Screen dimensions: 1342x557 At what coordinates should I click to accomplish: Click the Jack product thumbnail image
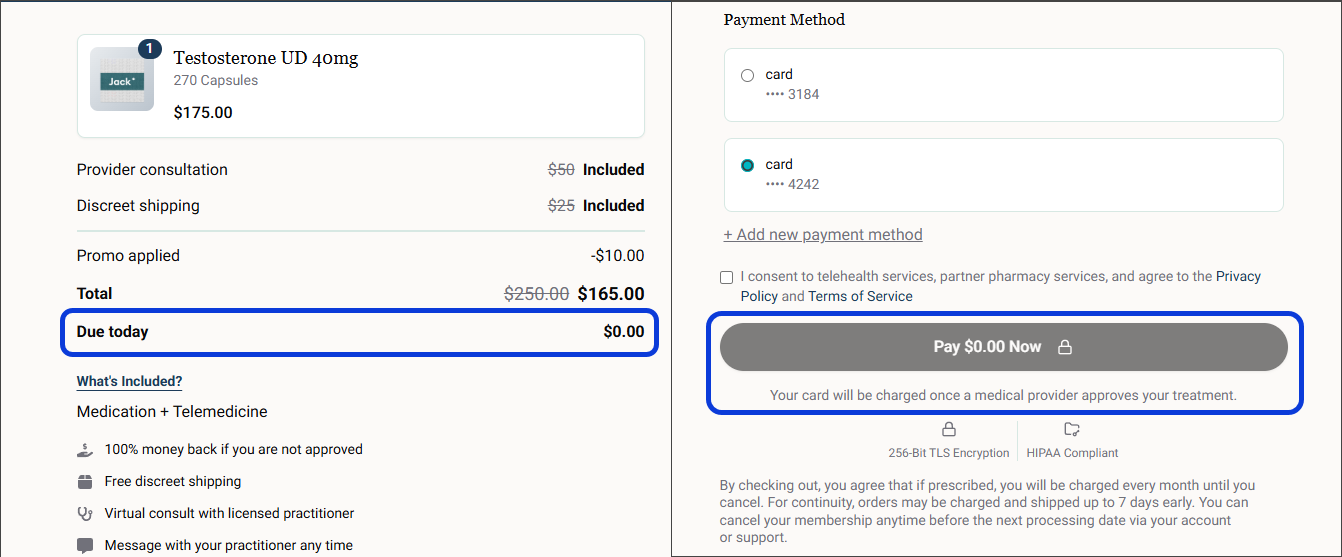(x=122, y=79)
